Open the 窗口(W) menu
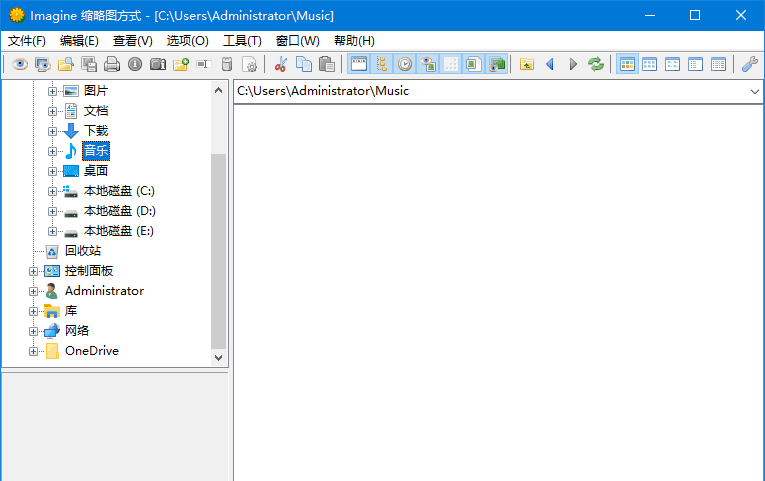This screenshot has width=765, height=481. tap(298, 40)
